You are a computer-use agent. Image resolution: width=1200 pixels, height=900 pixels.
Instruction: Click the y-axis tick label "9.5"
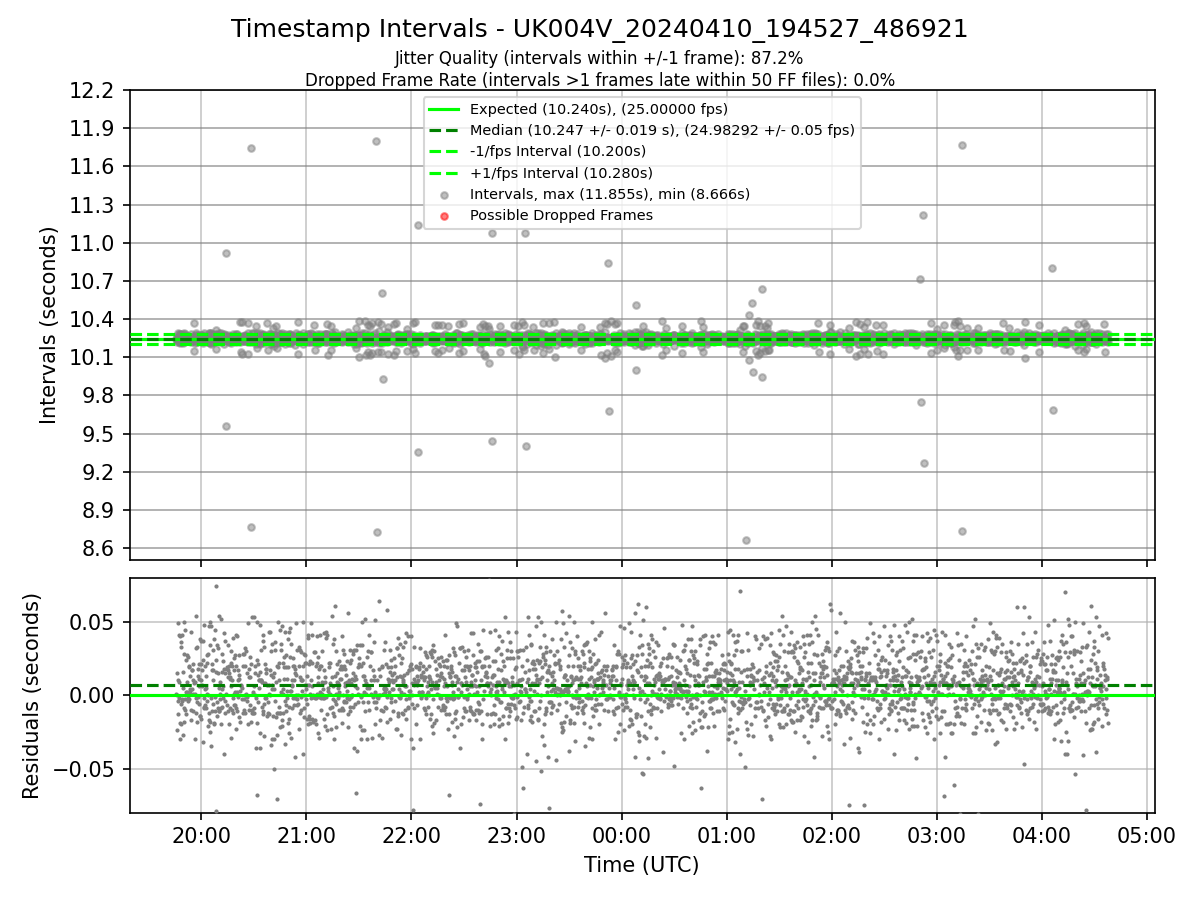tap(100, 434)
